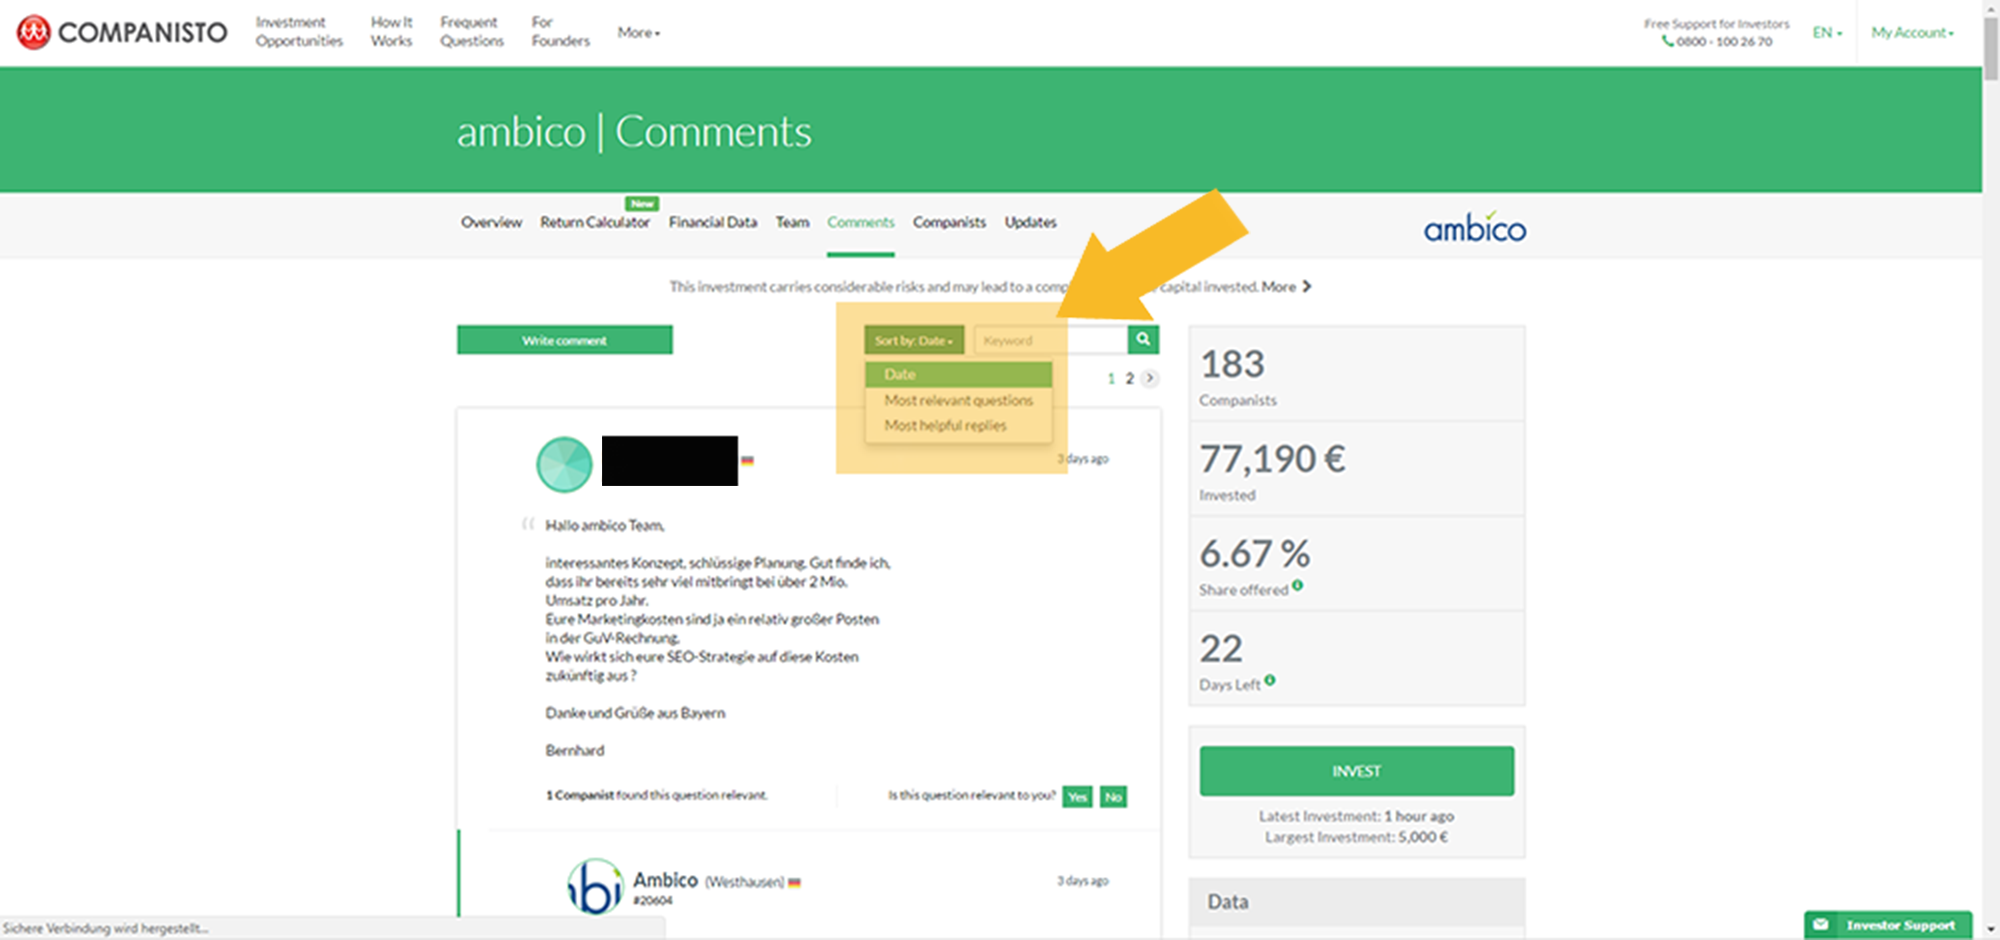
Task: Open the Comments tab
Action: pyautogui.click(x=860, y=222)
